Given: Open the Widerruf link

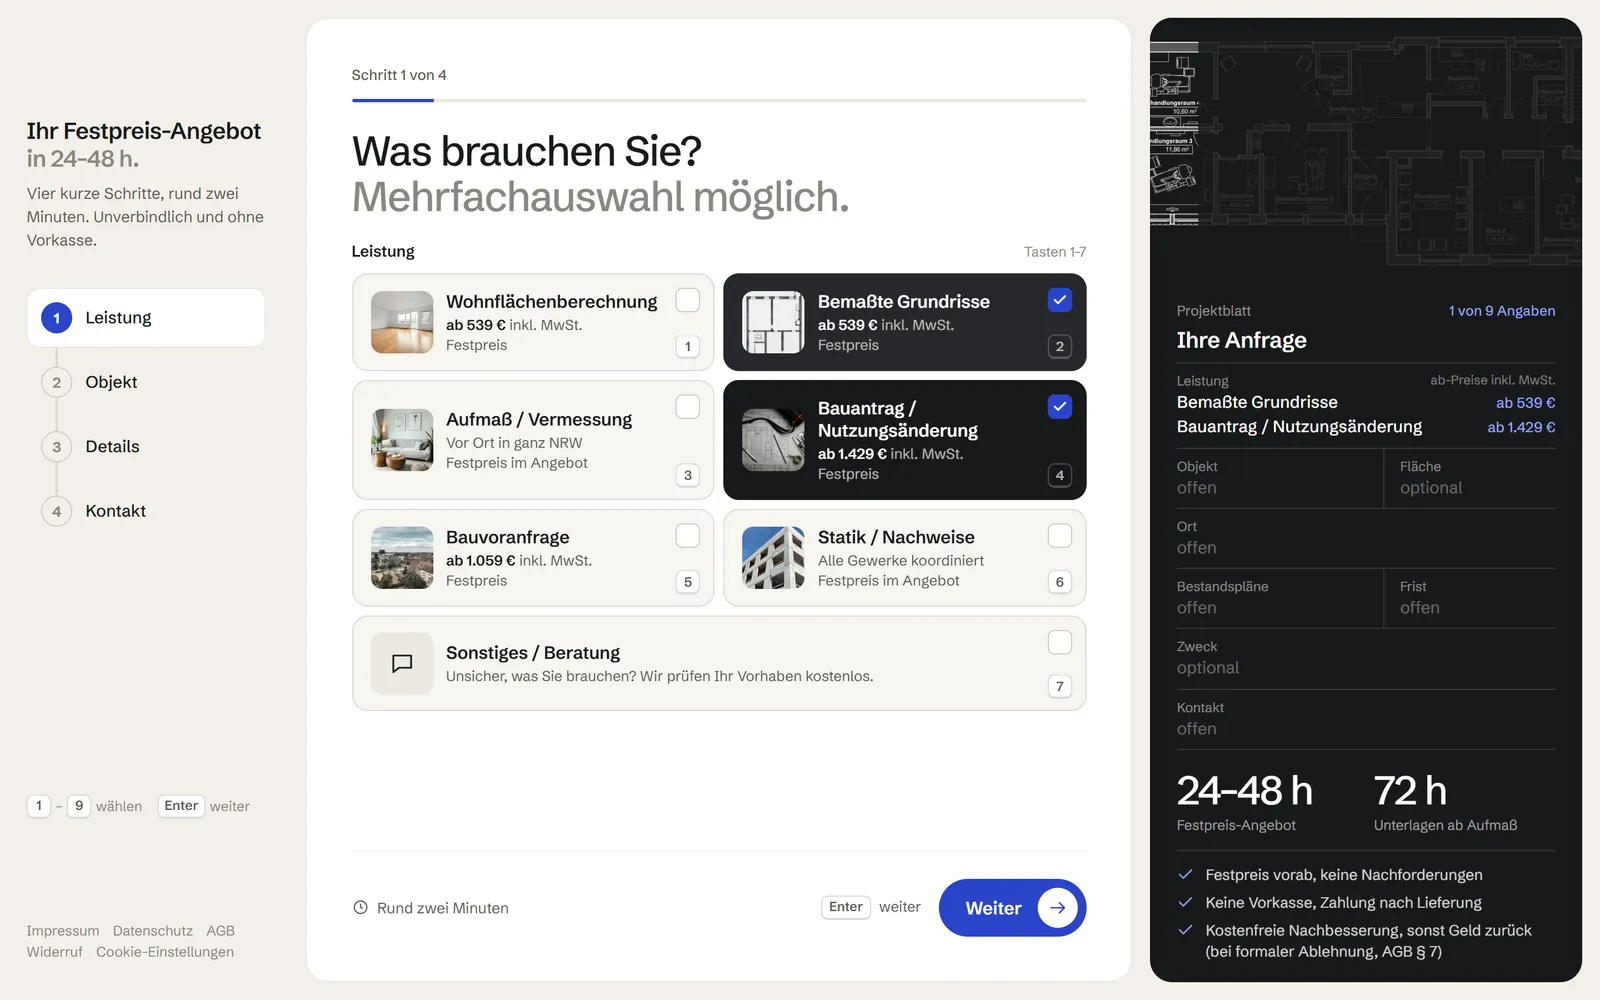Looking at the screenshot, I should (55, 952).
